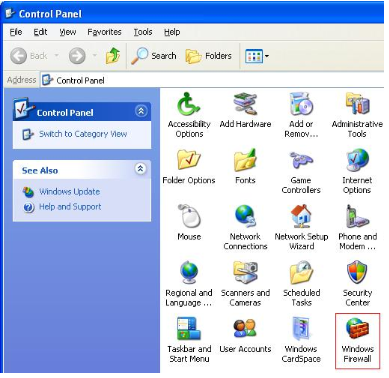Open Regional and Language options icon
389x378 pixels.
tap(189, 284)
